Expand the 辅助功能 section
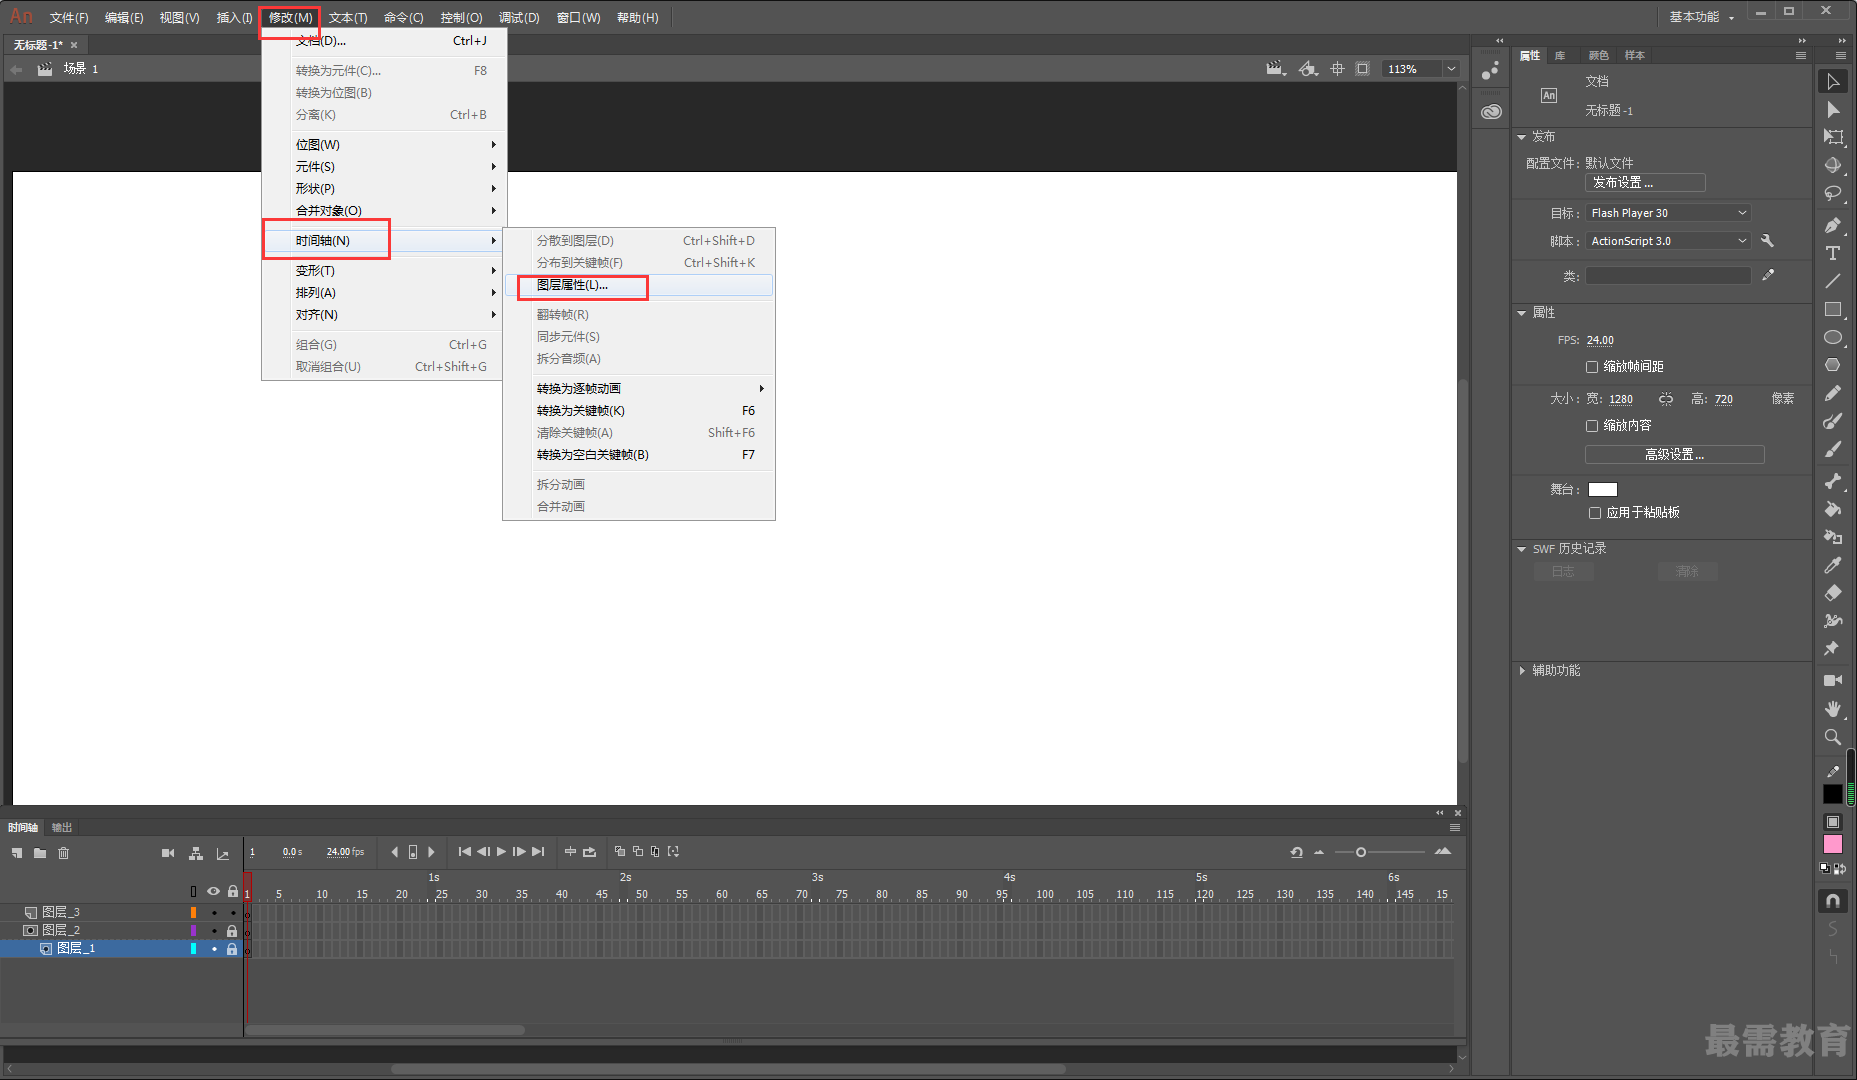 (1522, 671)
